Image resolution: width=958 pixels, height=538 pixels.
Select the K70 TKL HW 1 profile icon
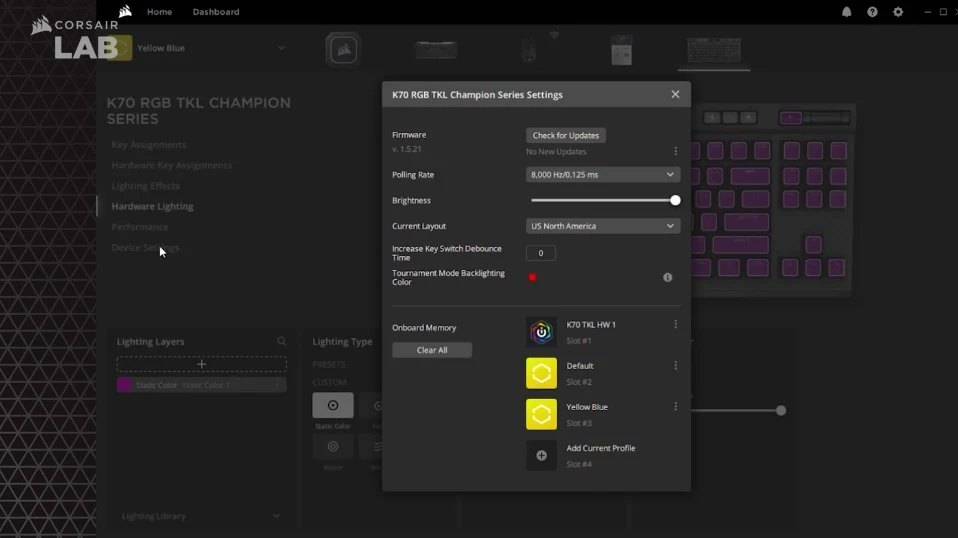tap(541, 332)
